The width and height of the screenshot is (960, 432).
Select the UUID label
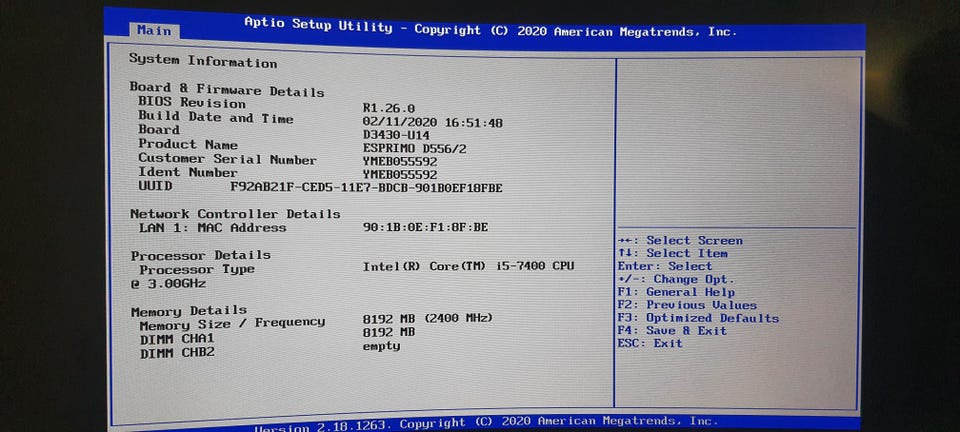156,186
